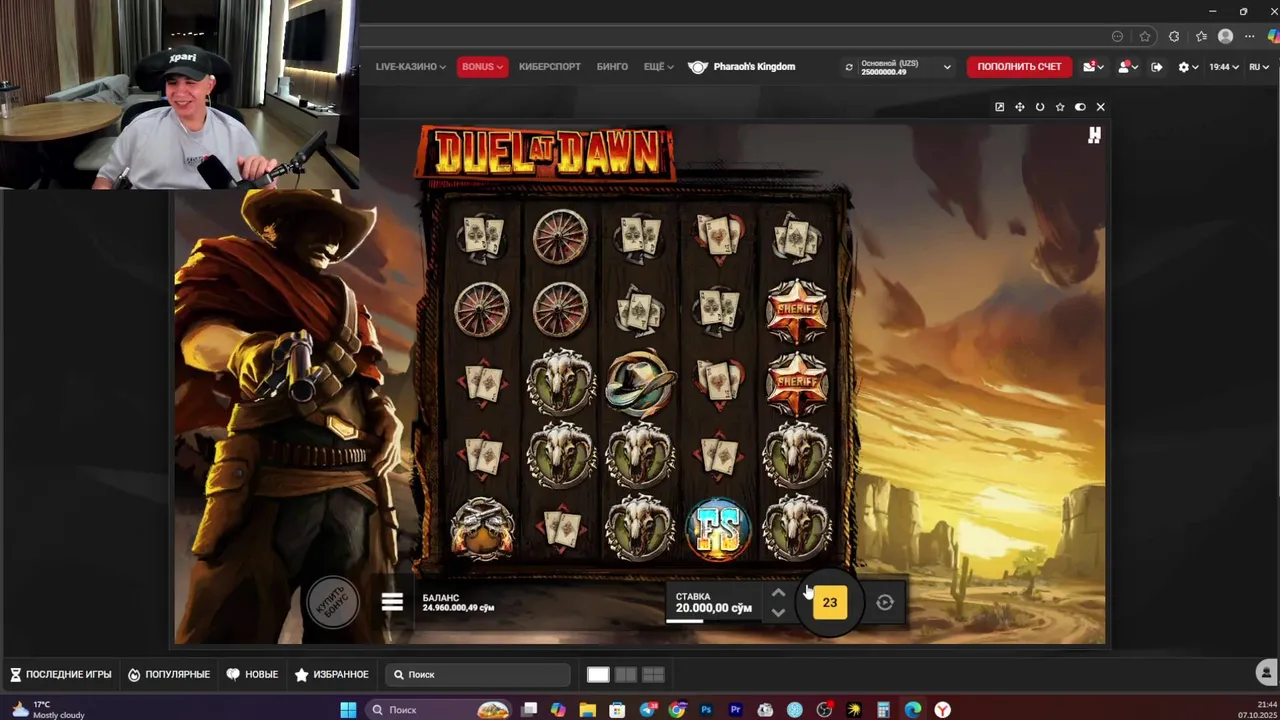
Task: Open the BONUS menu
Action: point(482,67)
